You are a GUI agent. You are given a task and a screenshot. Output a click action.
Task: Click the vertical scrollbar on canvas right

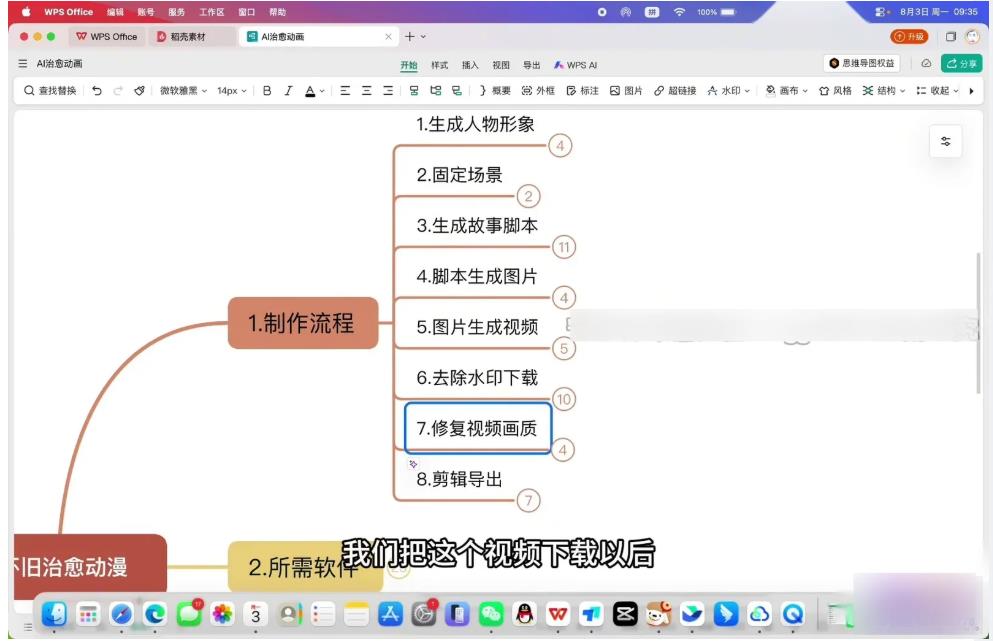click(x=978, y=323)
